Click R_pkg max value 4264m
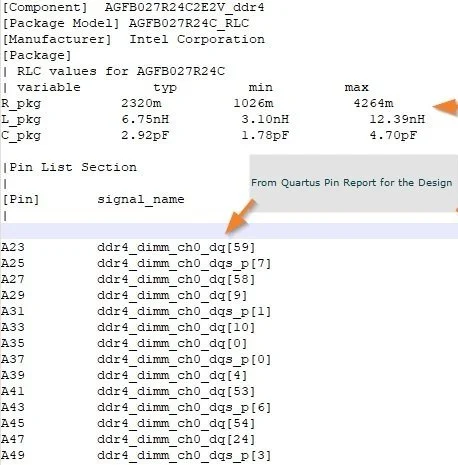 373,103
